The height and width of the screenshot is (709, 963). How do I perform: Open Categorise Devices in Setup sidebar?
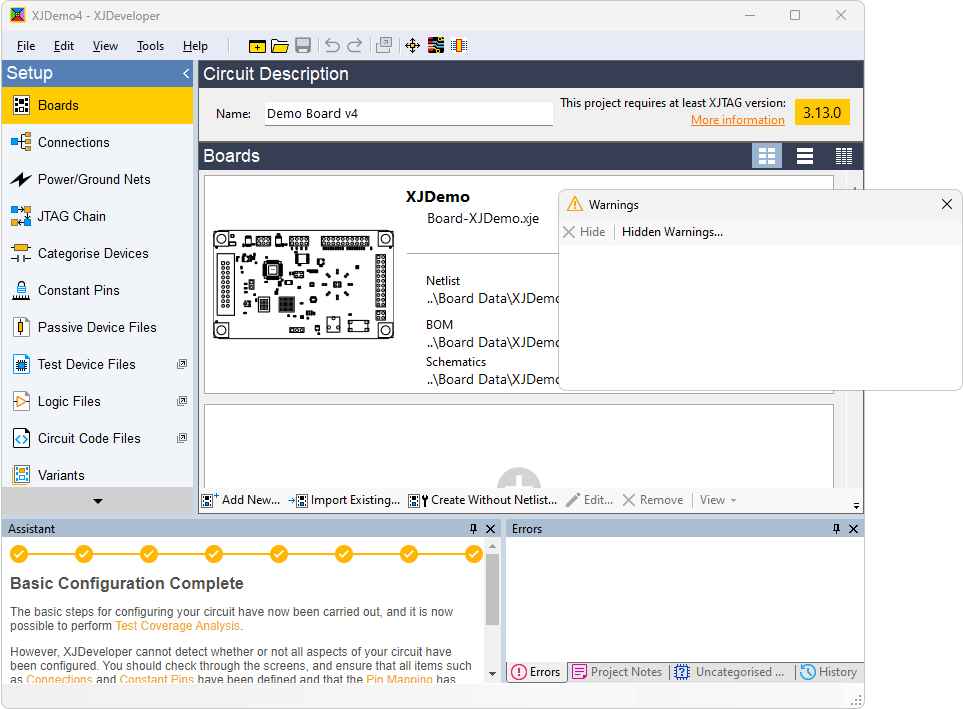coord(93,253)
